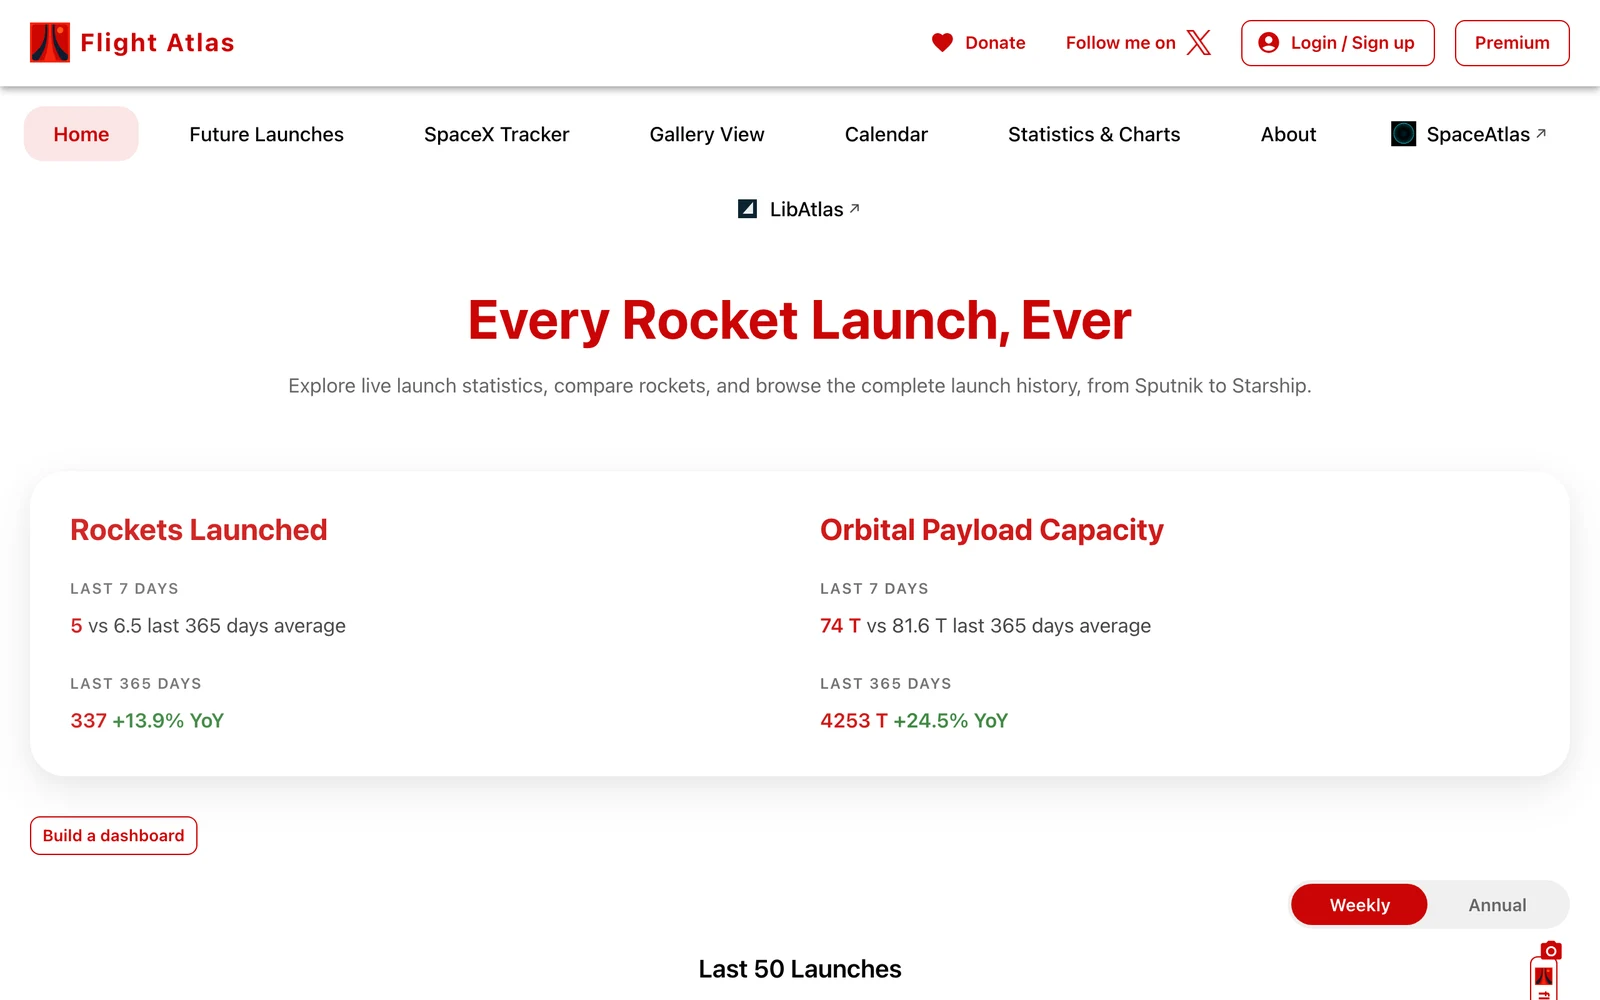This screenshot has height=1000, width=1600.
Task: Click the SpaceAtlas globe icon
Action: point(1404,134)
